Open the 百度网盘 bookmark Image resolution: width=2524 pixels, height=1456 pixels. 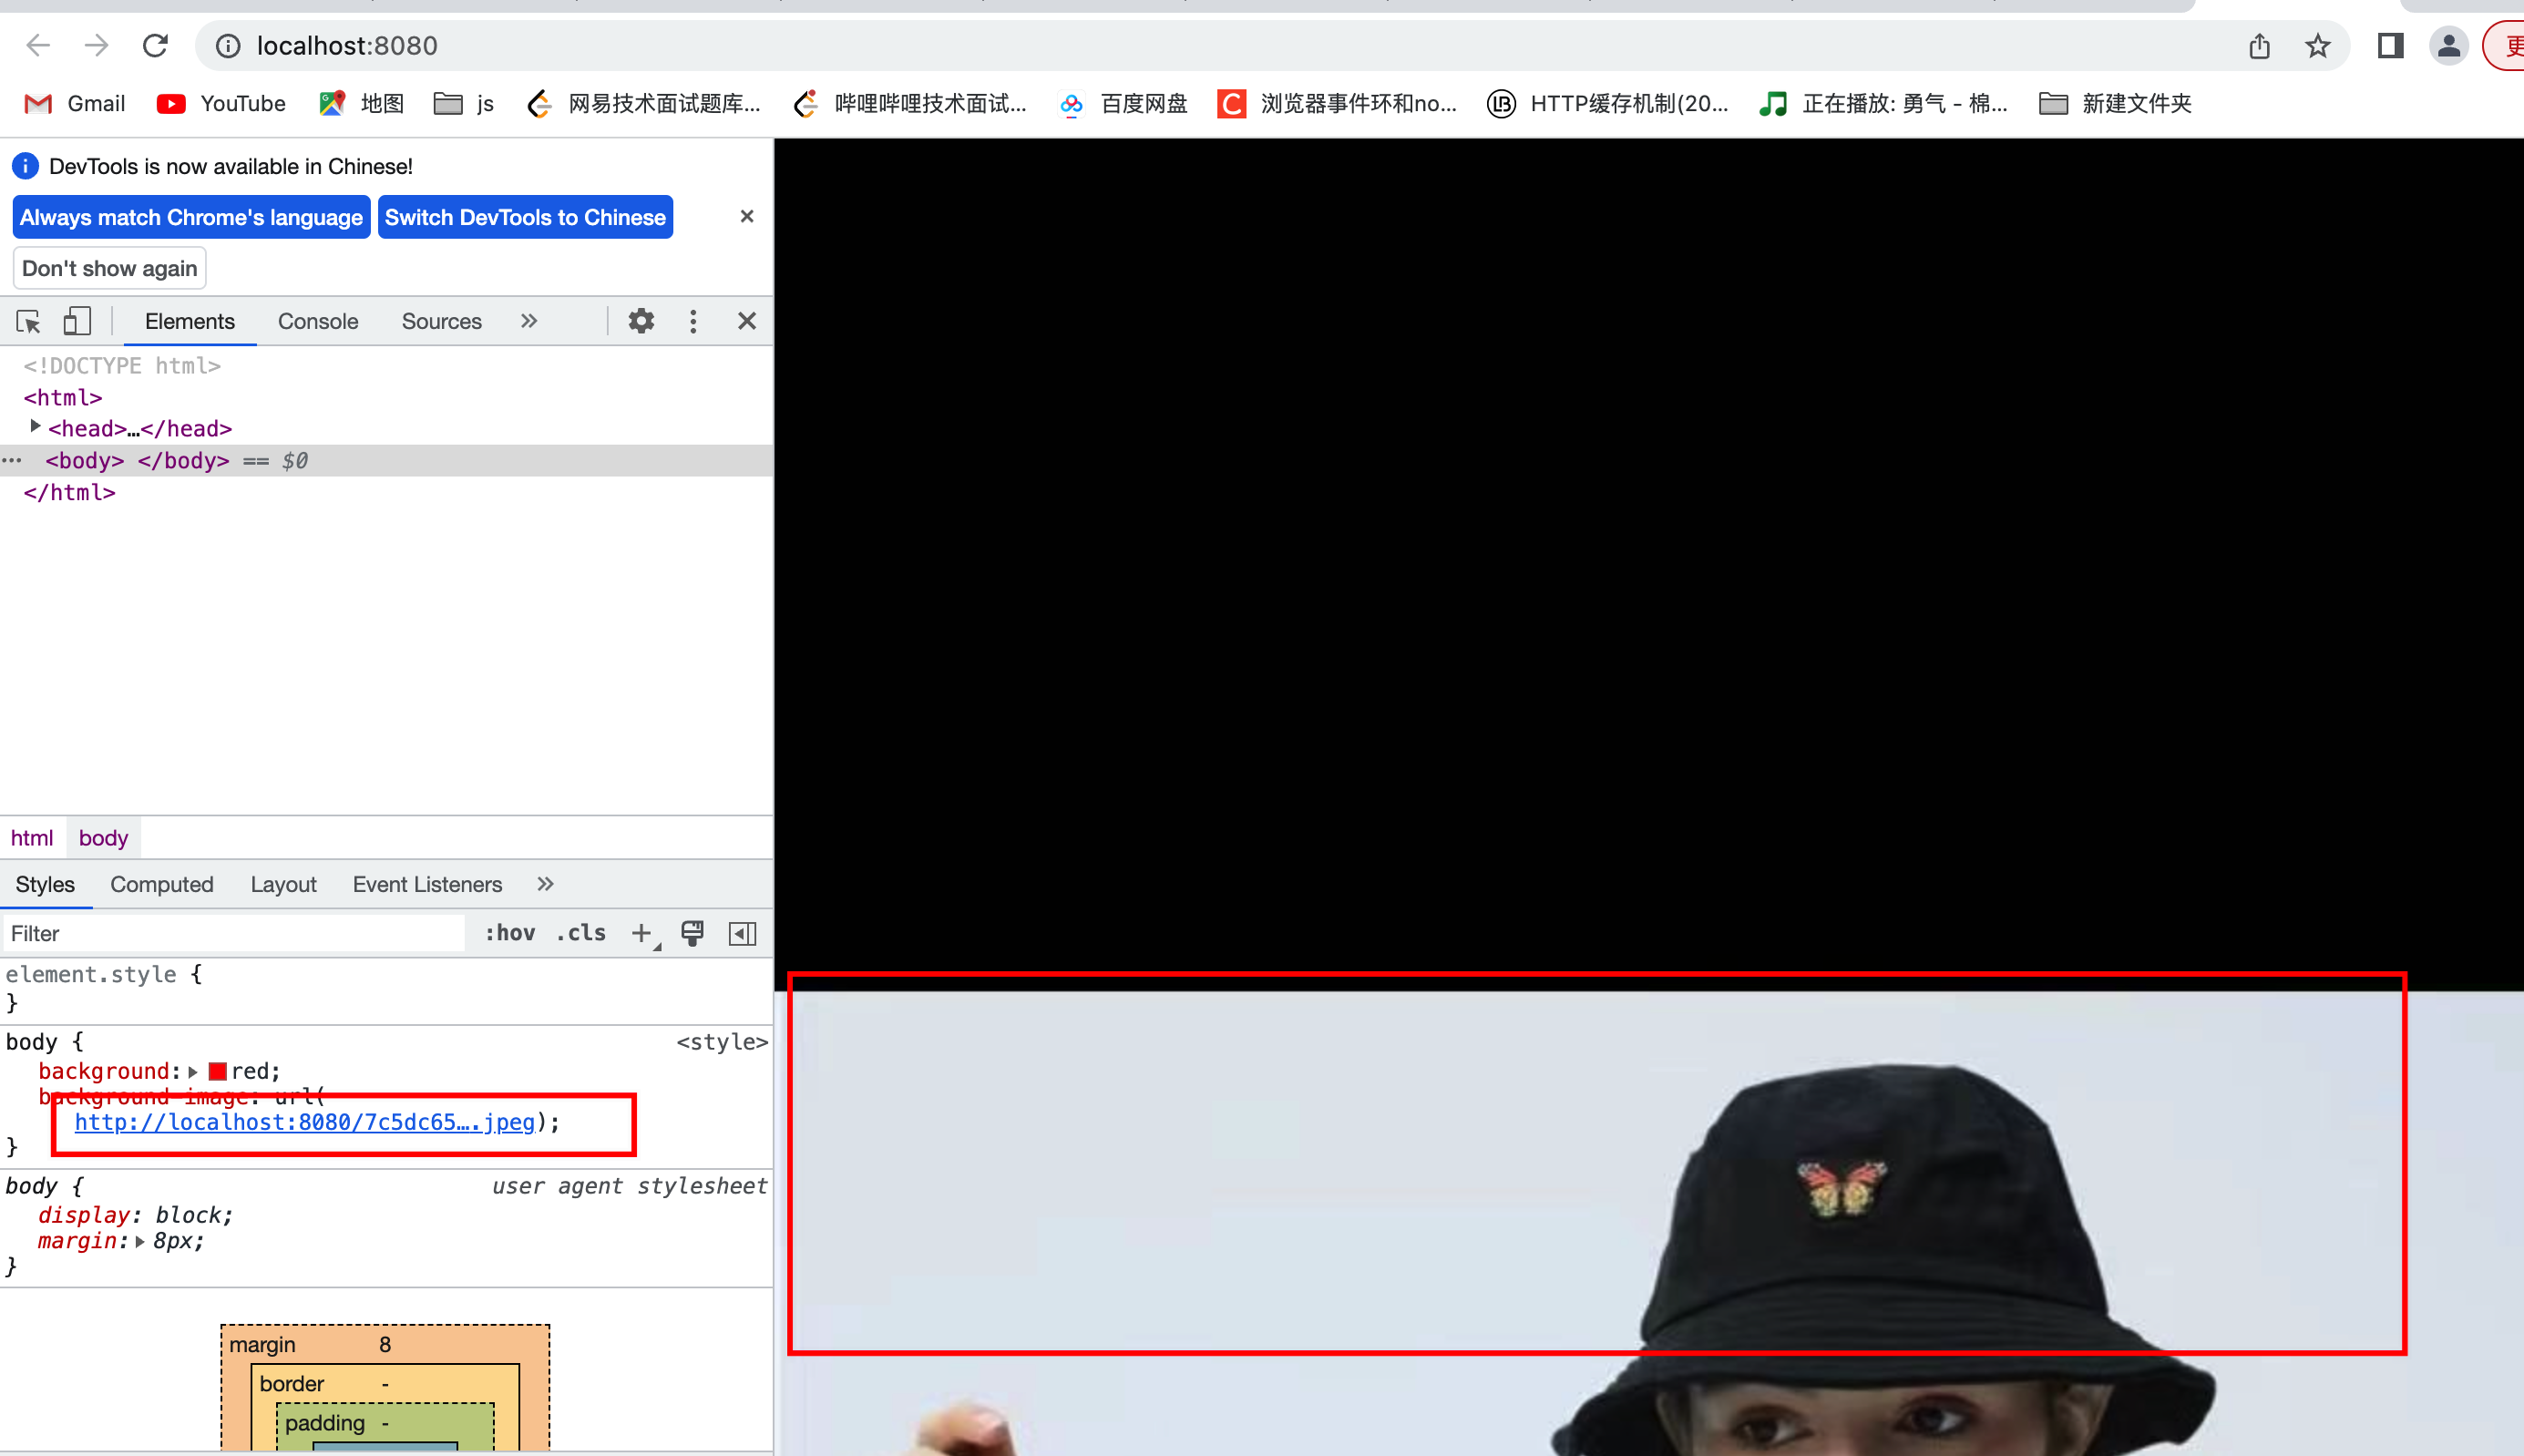(x=1123, y=104)
